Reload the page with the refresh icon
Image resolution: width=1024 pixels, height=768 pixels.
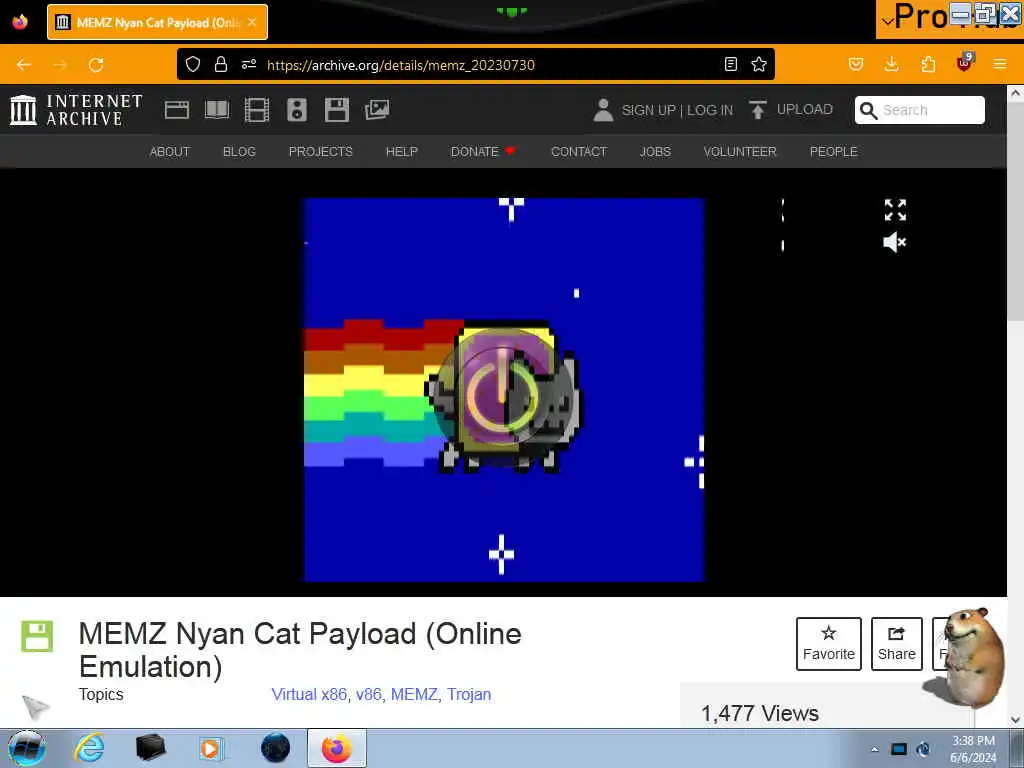[96, 65]
